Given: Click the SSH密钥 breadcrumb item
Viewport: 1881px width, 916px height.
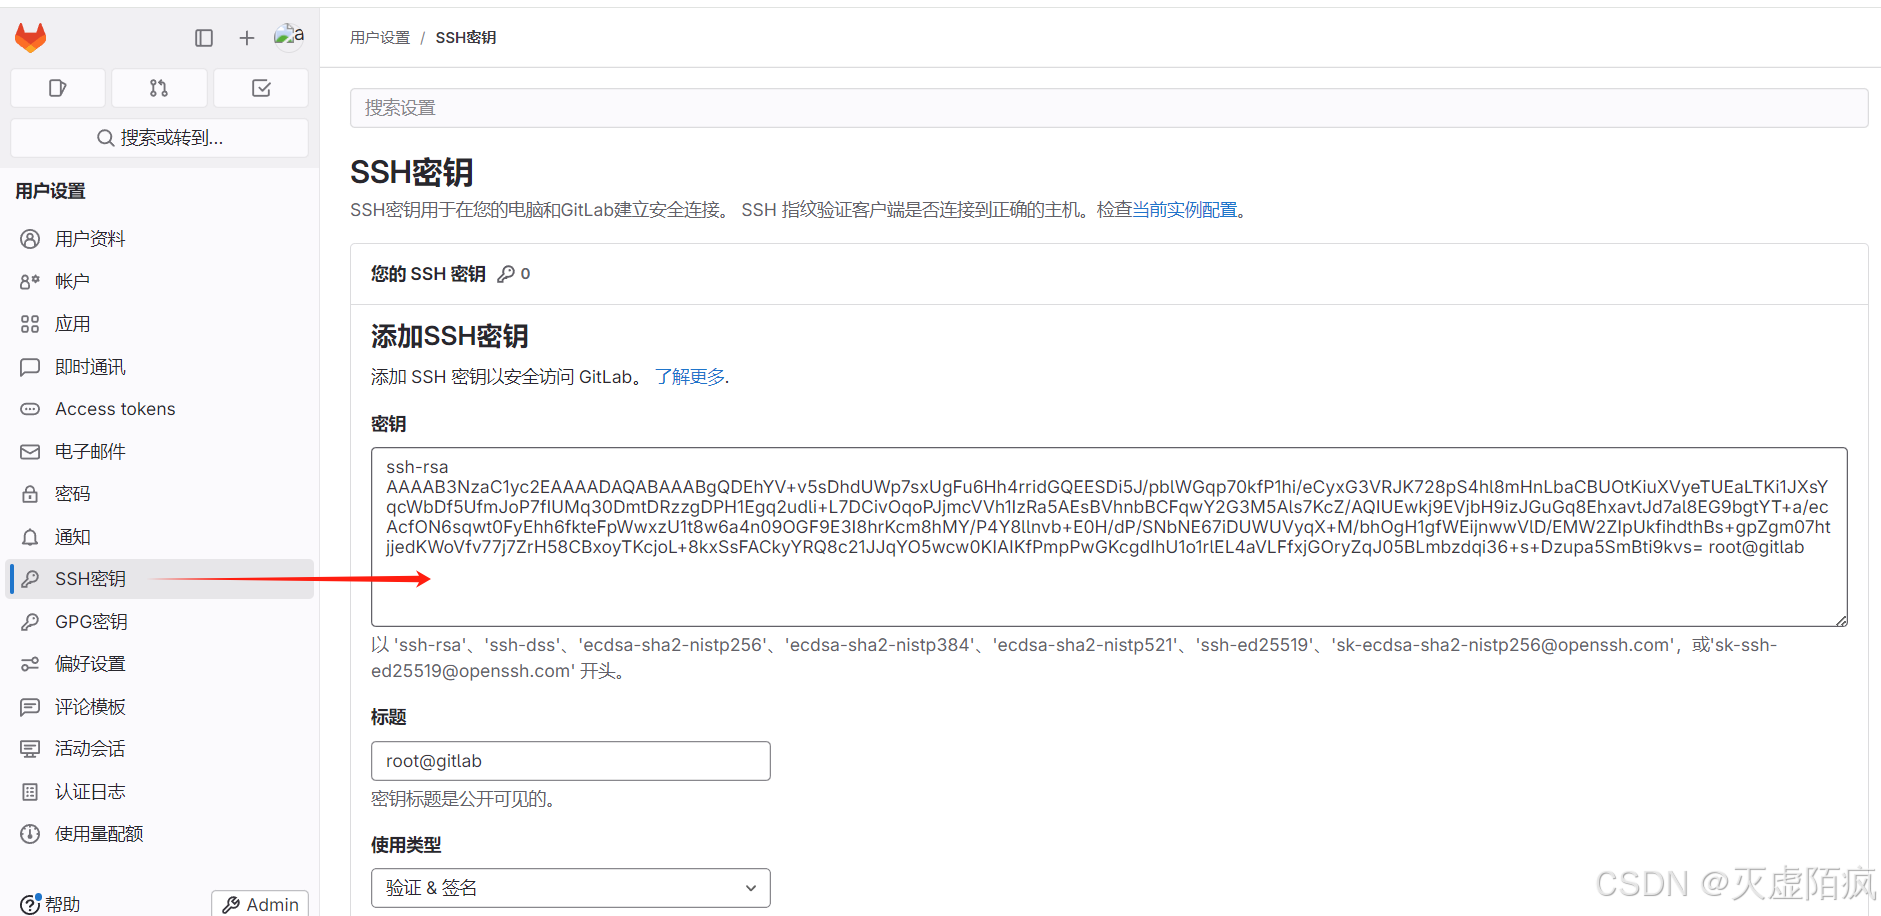Looking at the screenshot, I should [466, 38].
